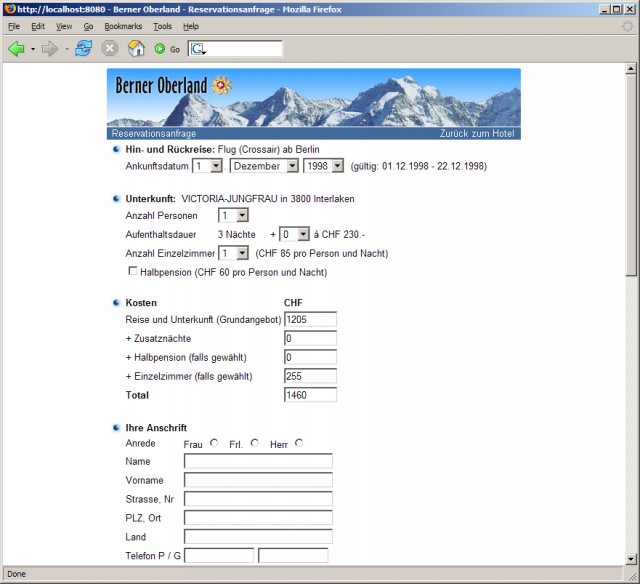Open the Back history dropdown arrow
Viewport: 640px width, 584px height.
click(33, 49)
